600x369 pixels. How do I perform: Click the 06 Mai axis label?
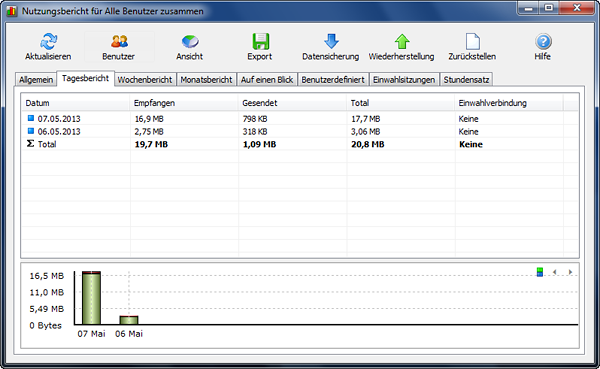click(x=129, y=334)
